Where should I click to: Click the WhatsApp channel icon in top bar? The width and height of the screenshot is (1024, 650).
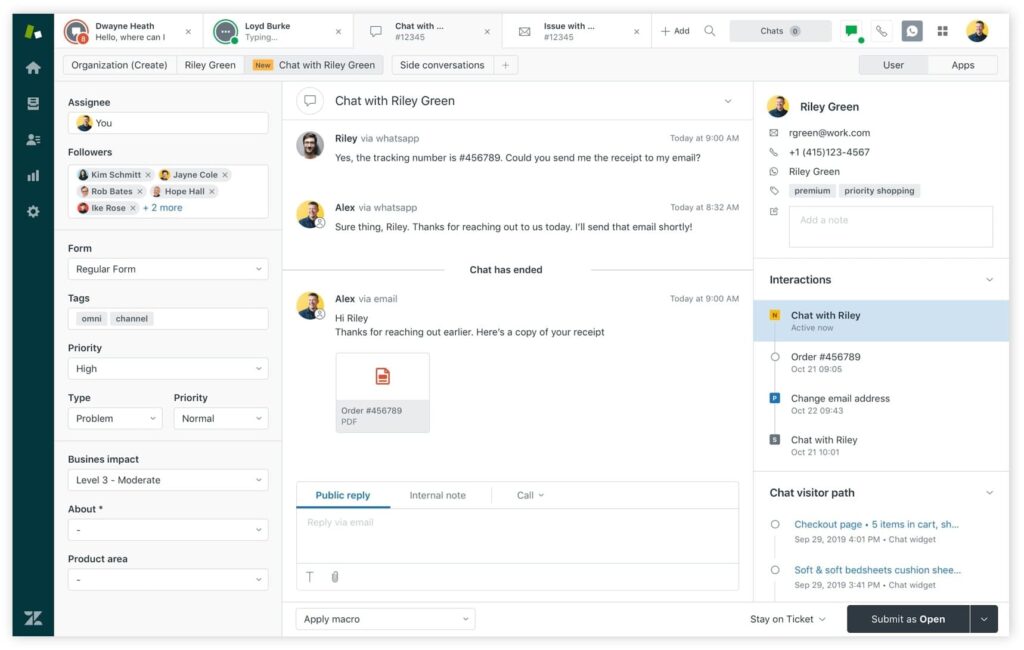(x=912, y=31)
